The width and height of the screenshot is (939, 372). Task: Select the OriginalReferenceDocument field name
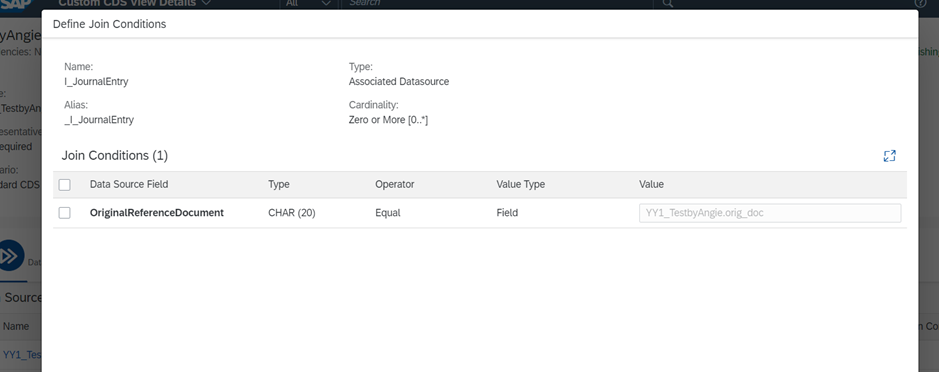tap(157, 213)
